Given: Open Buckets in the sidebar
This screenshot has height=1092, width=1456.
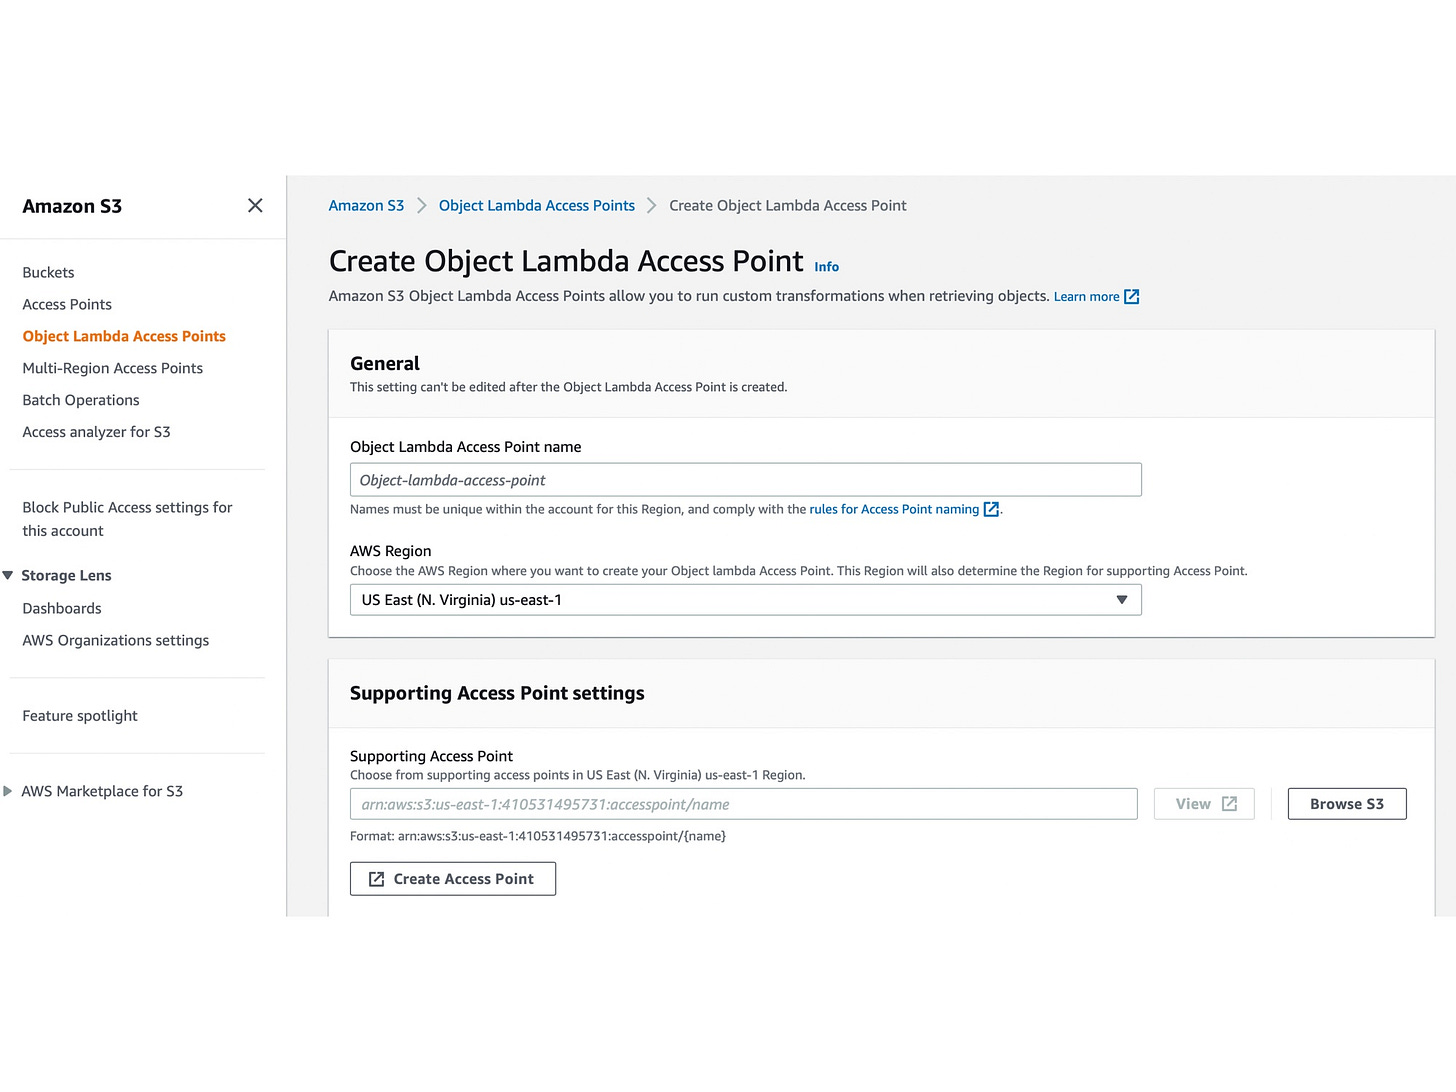Looking at the screenshot, I should (x=48, y=272).
